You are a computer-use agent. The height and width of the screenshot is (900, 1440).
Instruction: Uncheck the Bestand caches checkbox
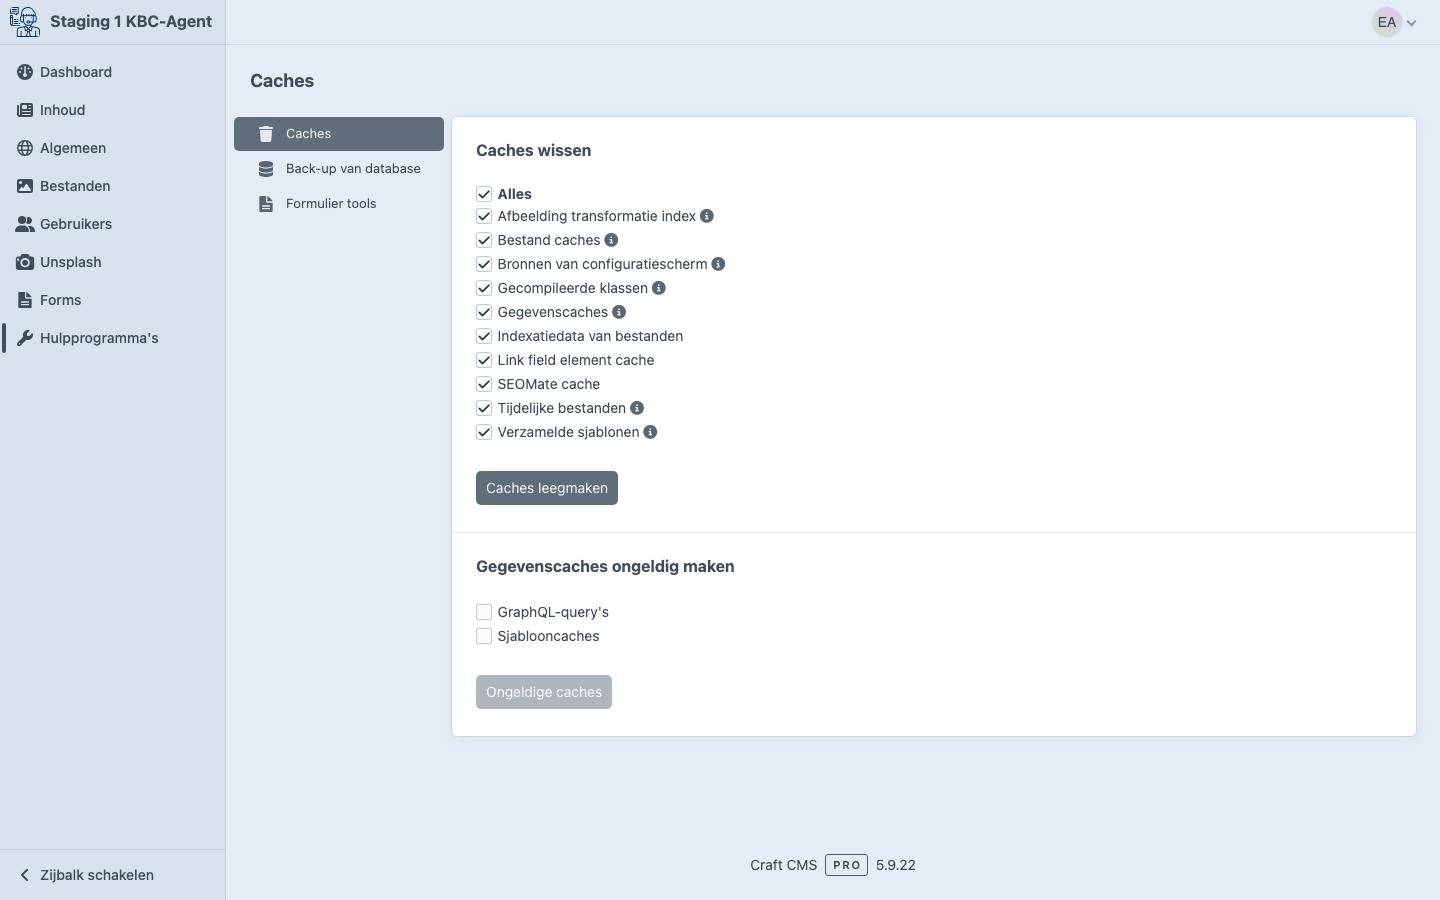tap(484, 240)
